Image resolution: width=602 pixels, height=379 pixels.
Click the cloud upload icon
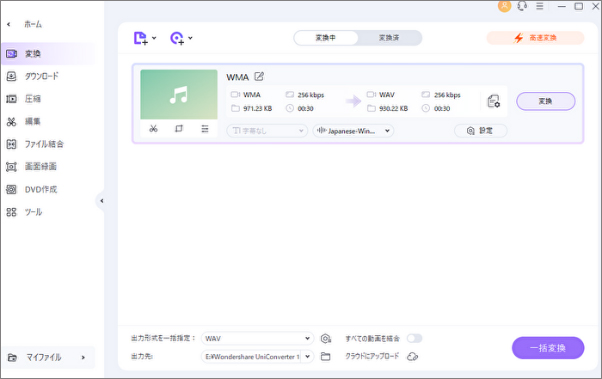[x=412, y=357]
